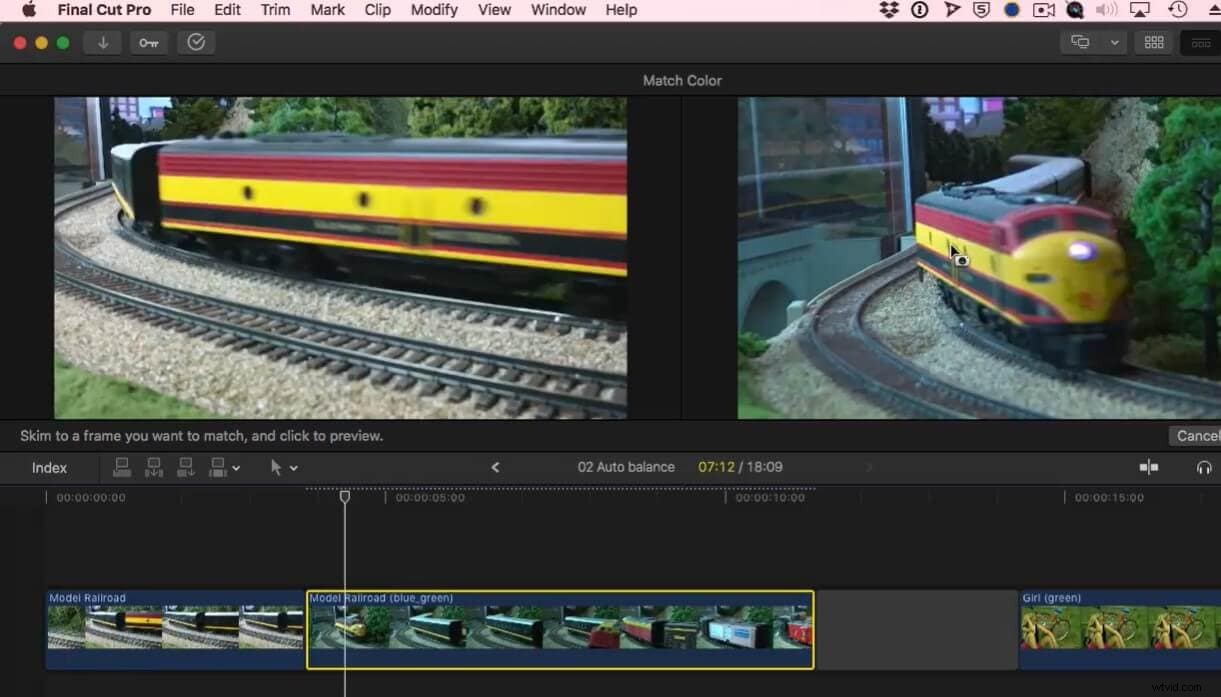Select the Connect clip edit icon
This screenshot has height=697, width=1221.
[x=122, y=467]
